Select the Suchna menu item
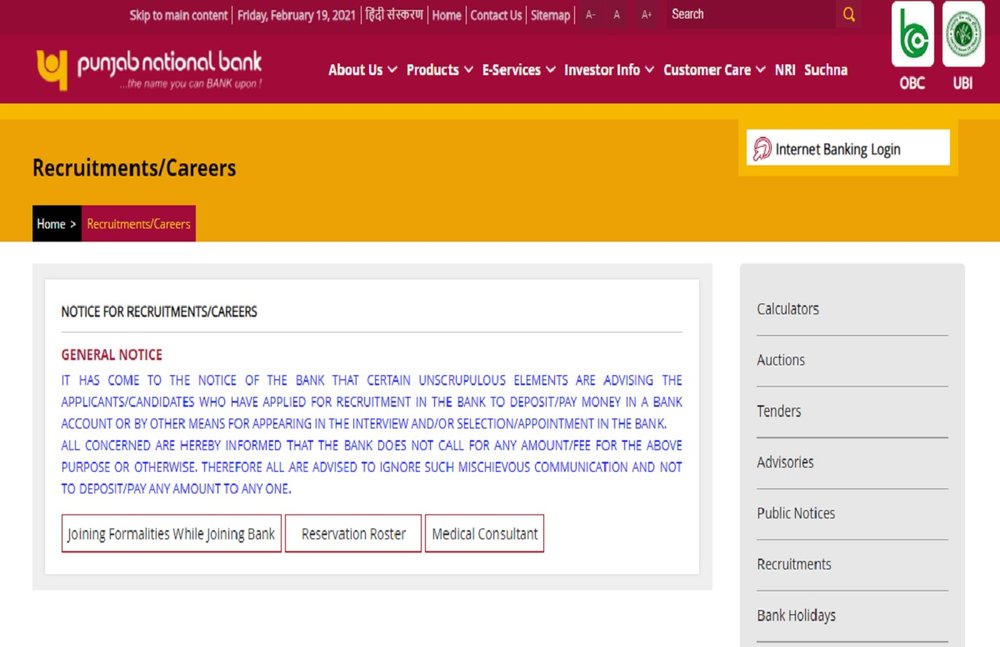Image resolution: width=1000 pixels, height=647 pixels. (826, 70)
